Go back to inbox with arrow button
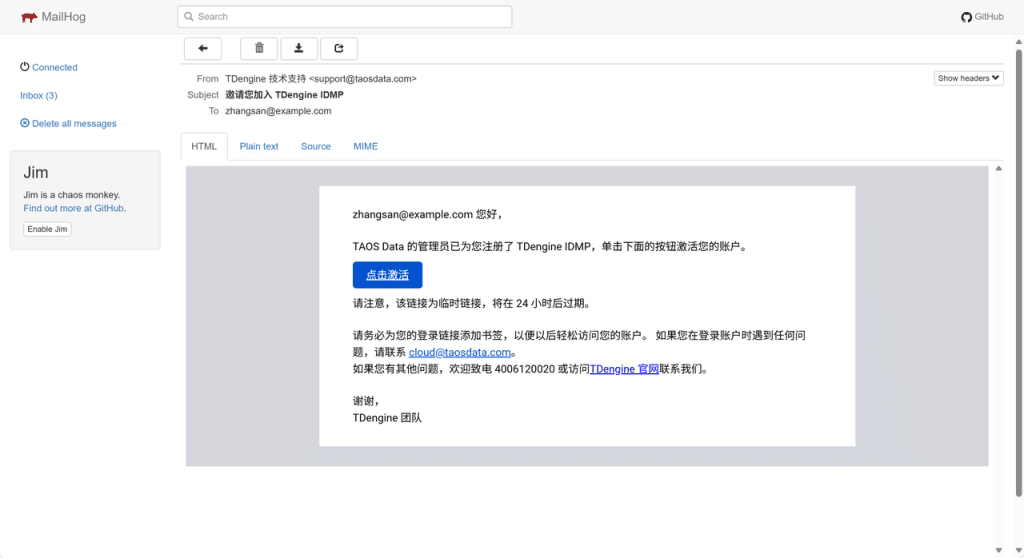The width and height of the screenshot is (1024, 558). [x=202, y=48]
